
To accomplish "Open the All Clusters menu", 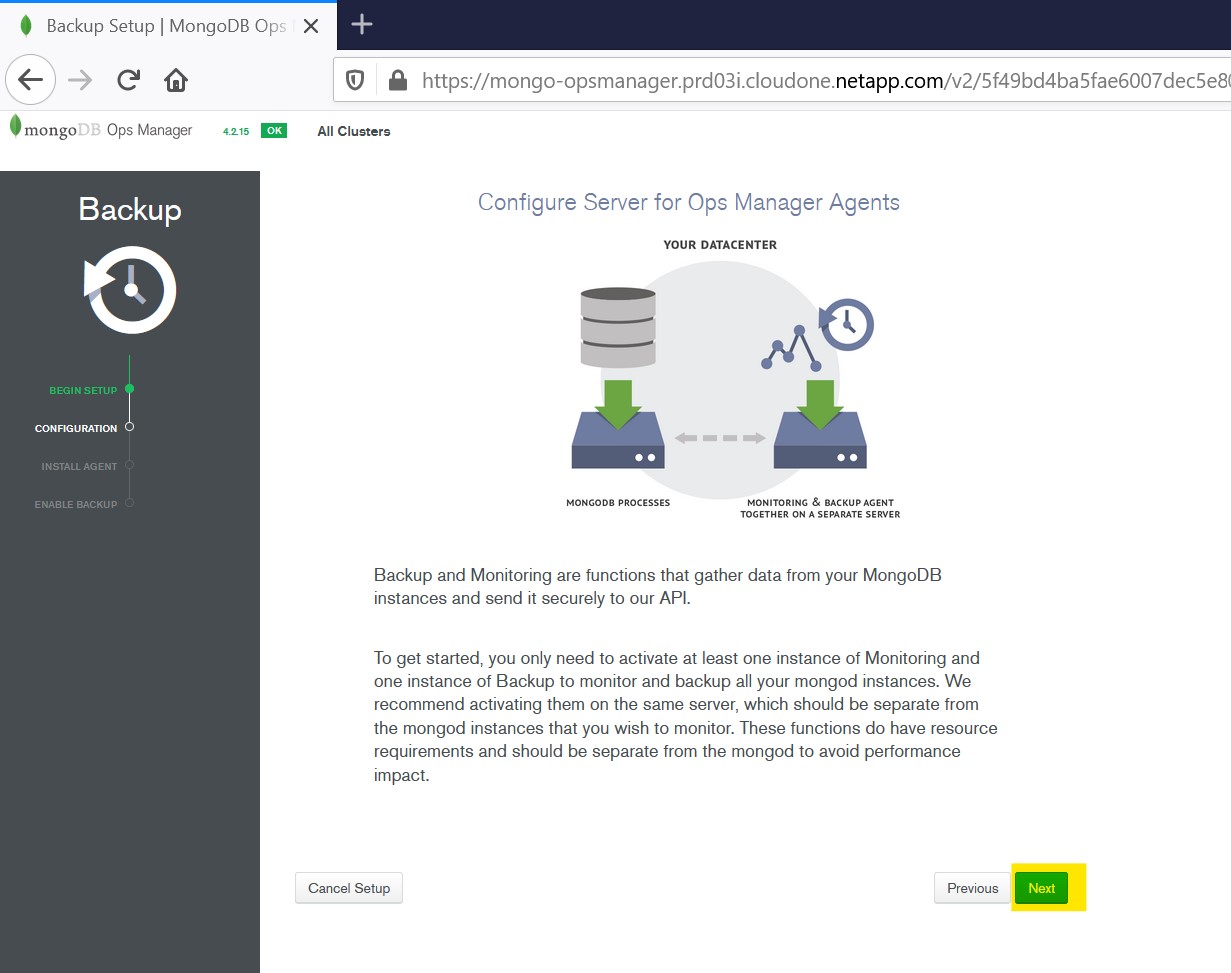I will click(x=353, y=131).
